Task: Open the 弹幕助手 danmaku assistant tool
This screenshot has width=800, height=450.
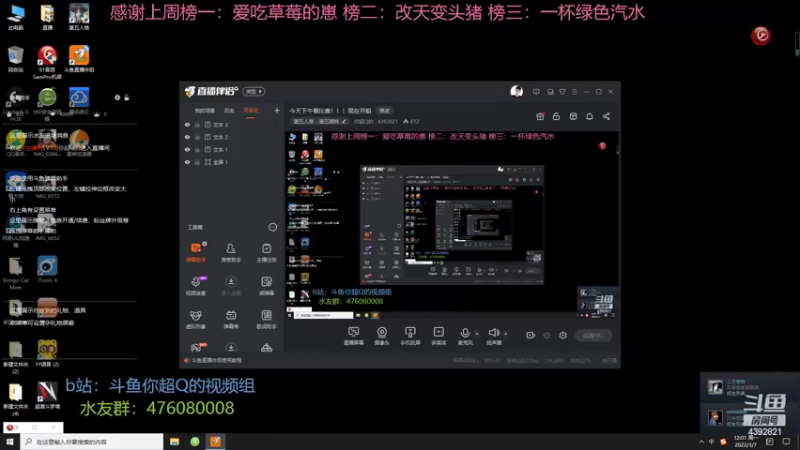Action: pyautogui.click(x=196, y=253)
